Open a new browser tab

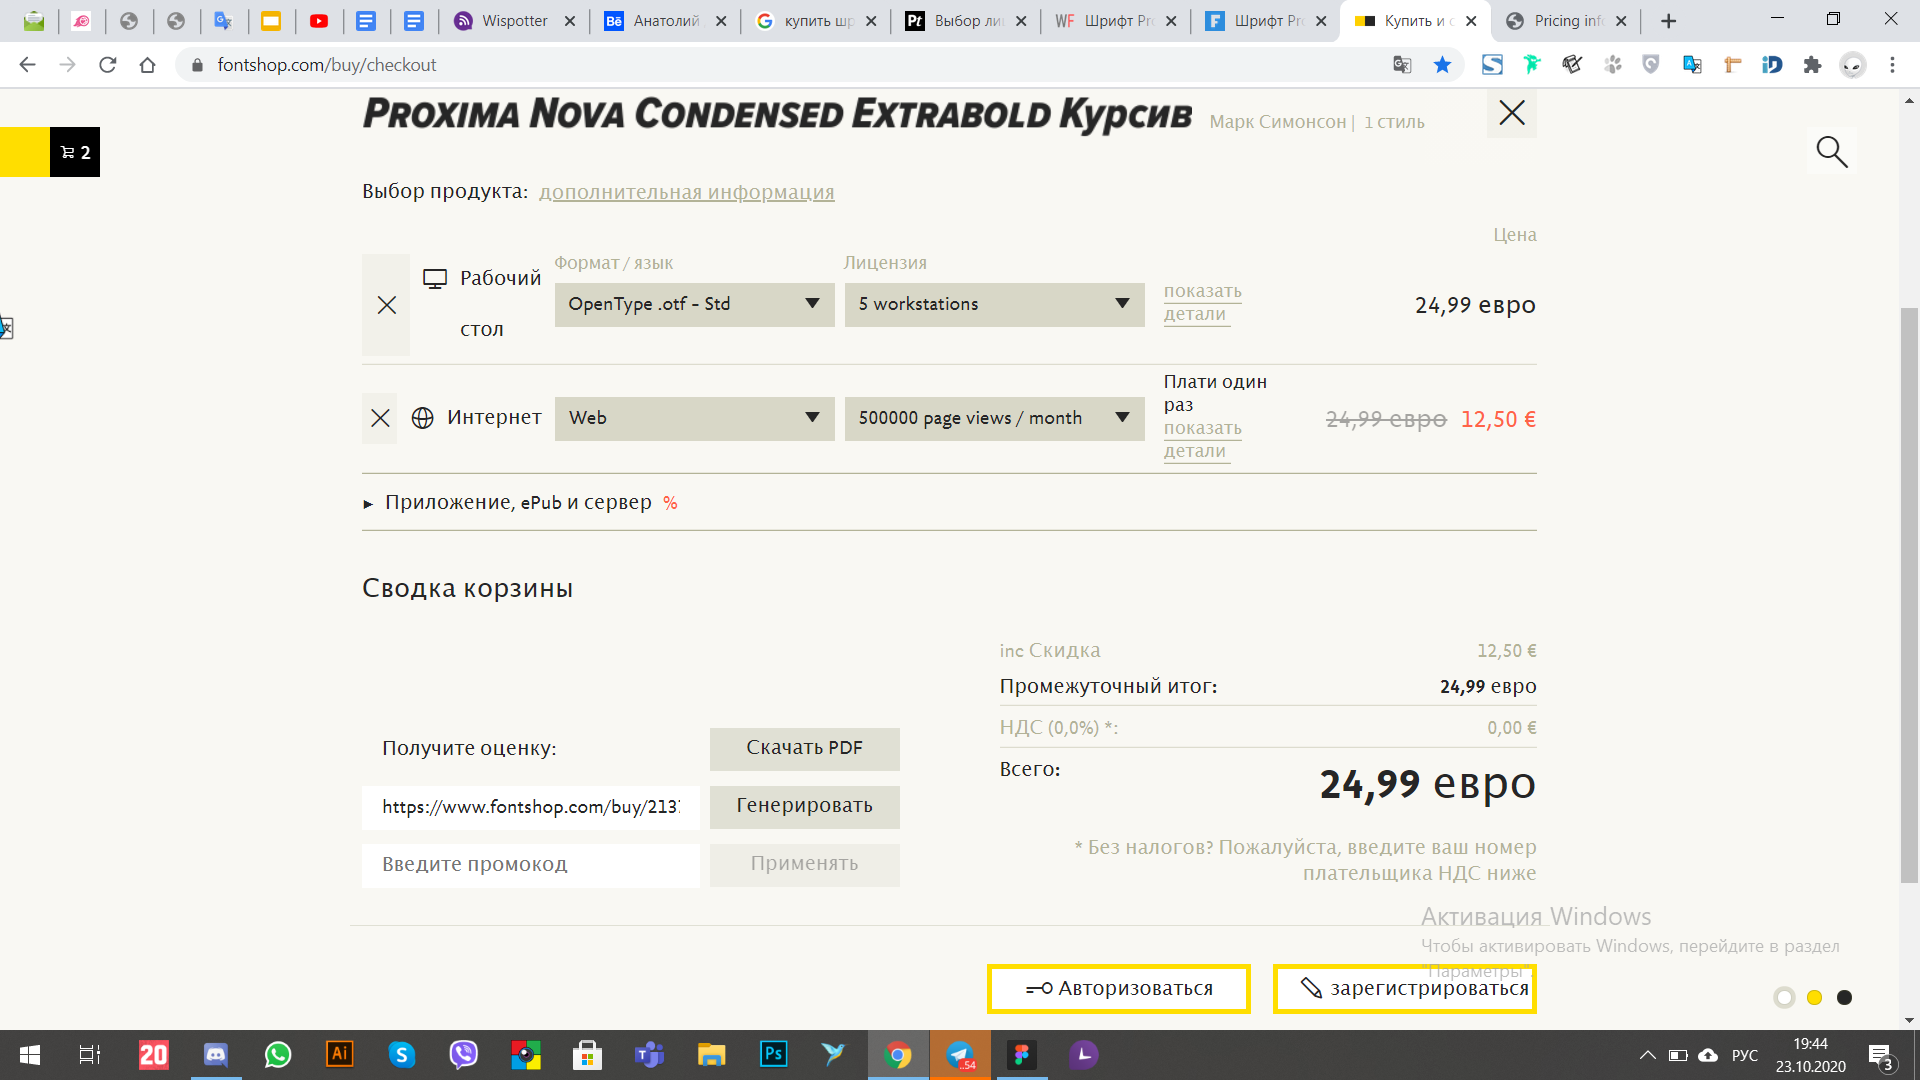point(1668,21)
